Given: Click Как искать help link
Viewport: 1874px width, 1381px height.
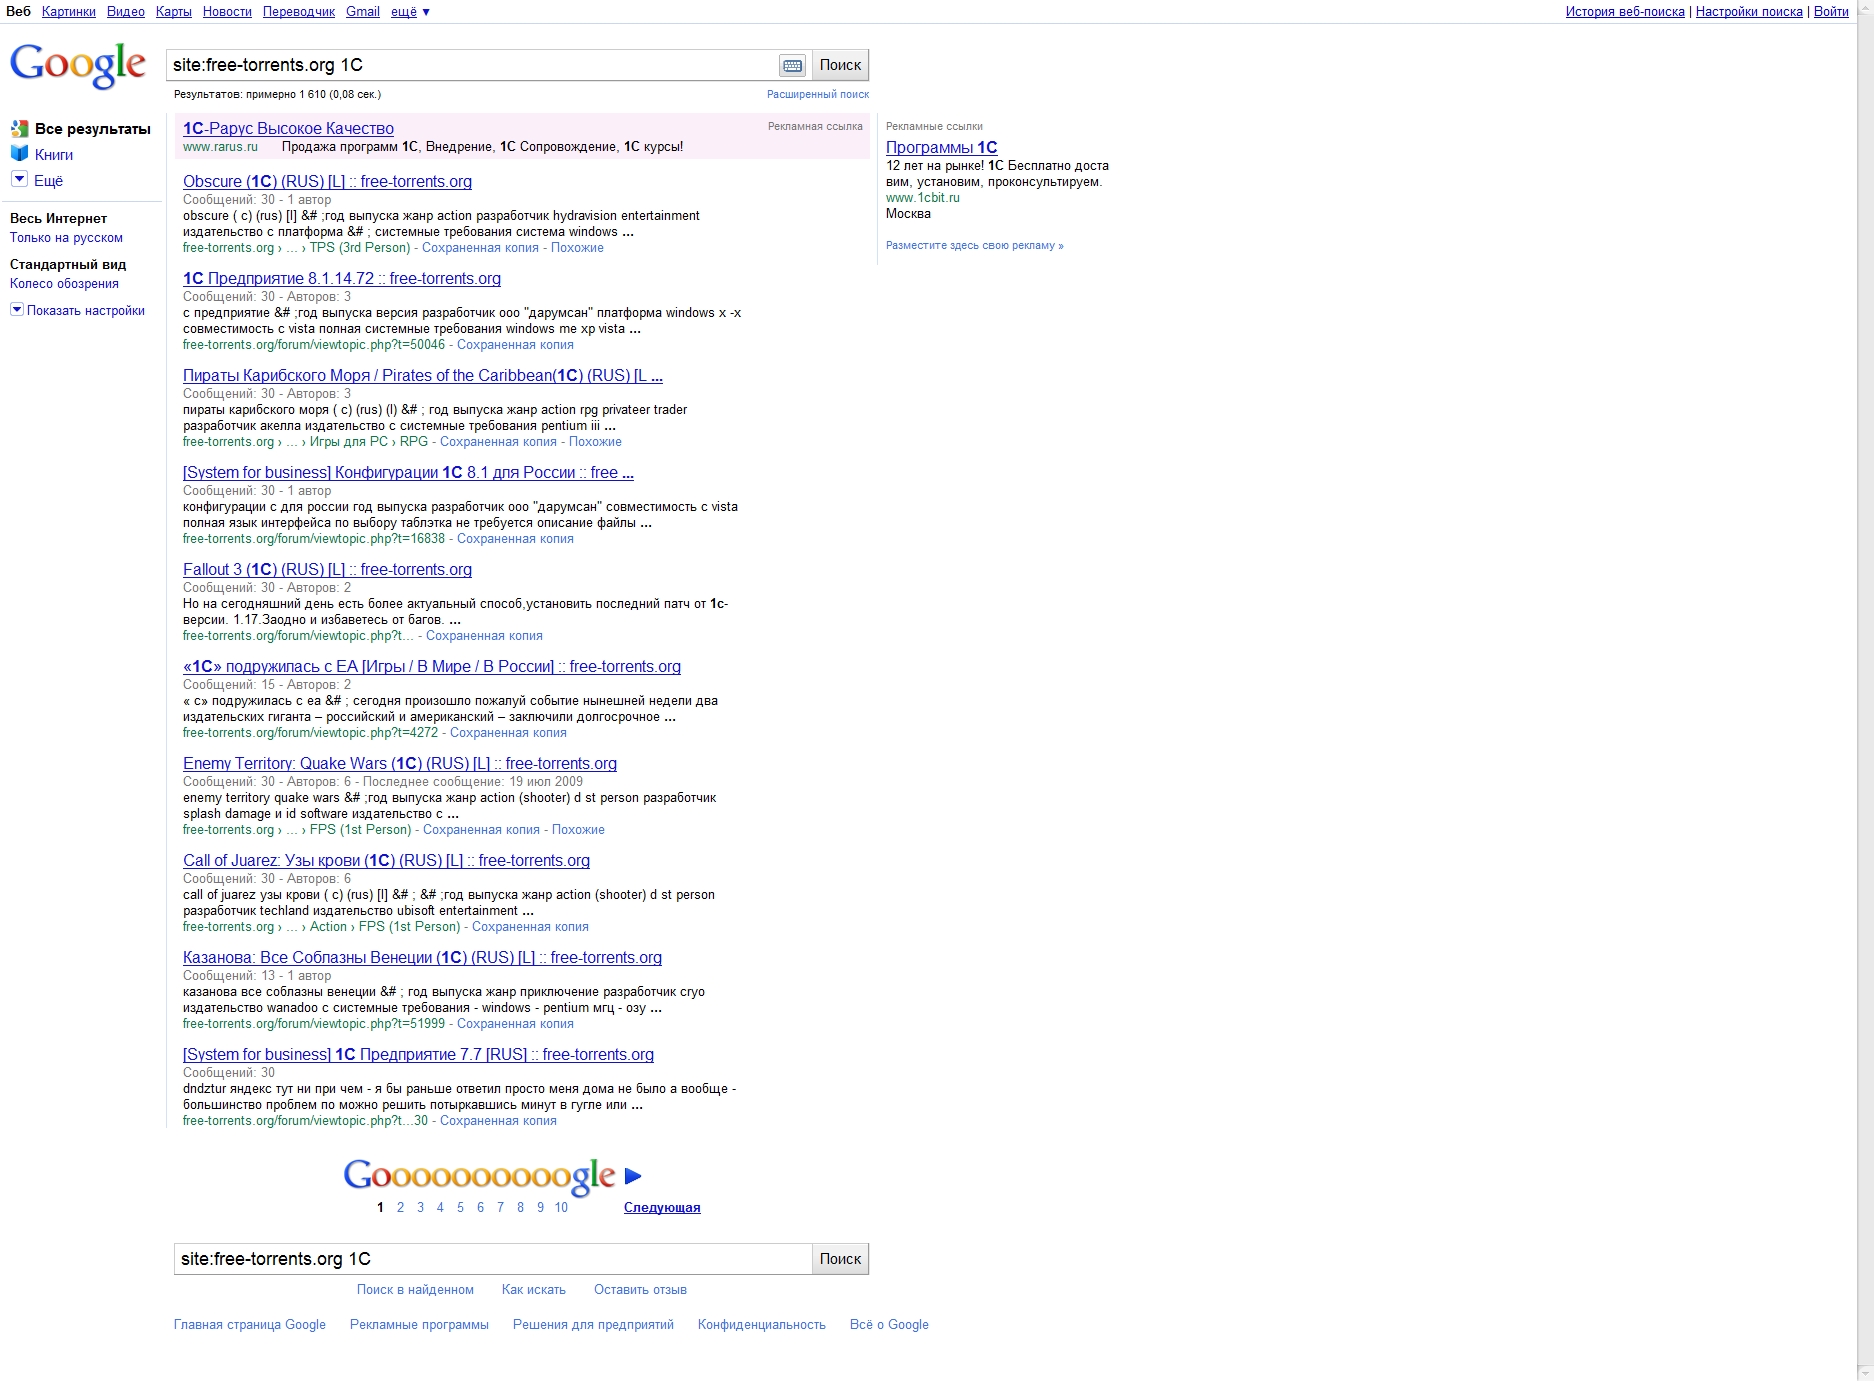Looking at the screenshot, I should click(534, 1290).
